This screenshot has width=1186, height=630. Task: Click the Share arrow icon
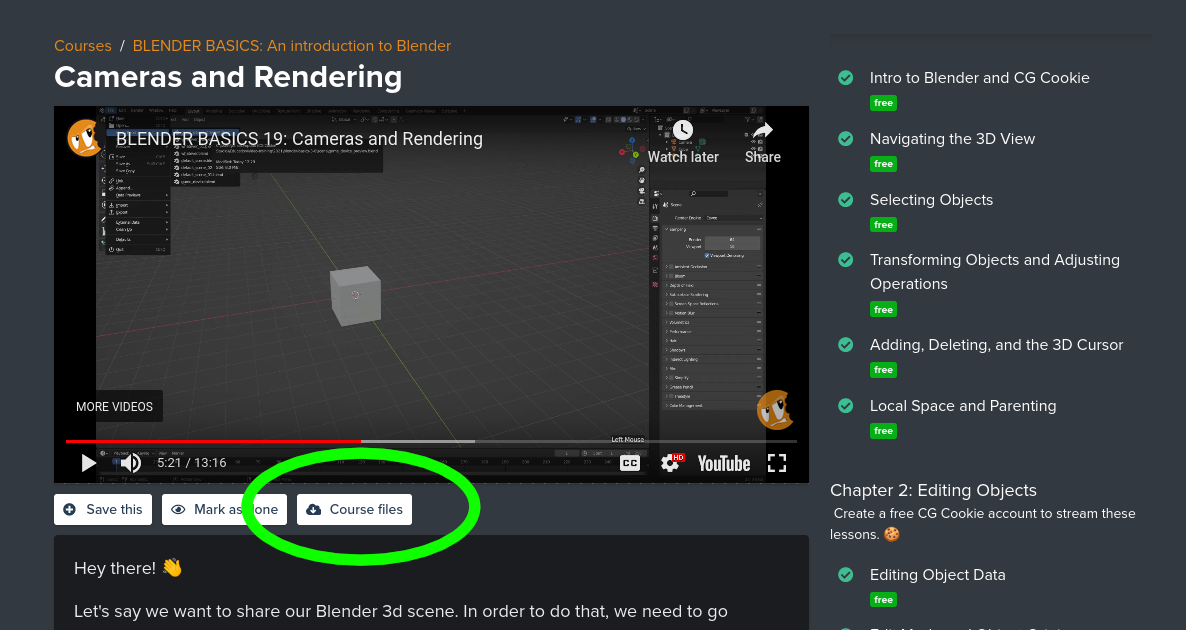tap(762, 132)
